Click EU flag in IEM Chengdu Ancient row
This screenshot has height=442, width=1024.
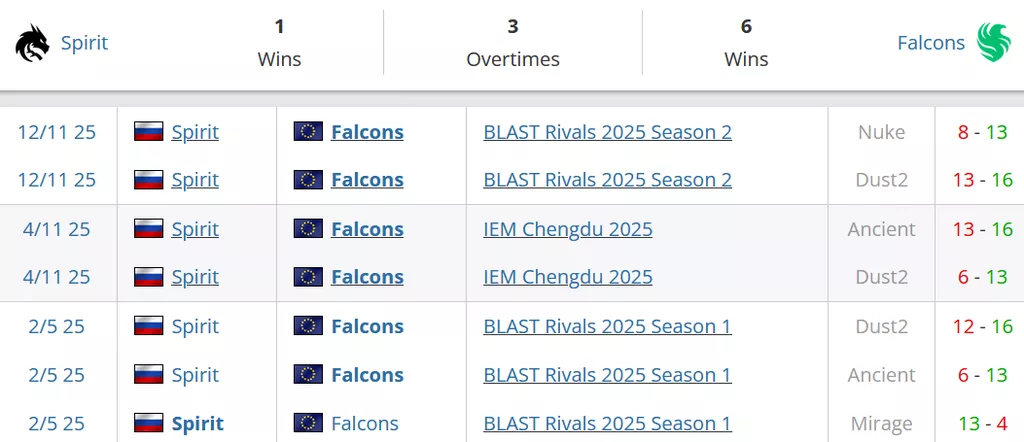[x=308, y=229]
